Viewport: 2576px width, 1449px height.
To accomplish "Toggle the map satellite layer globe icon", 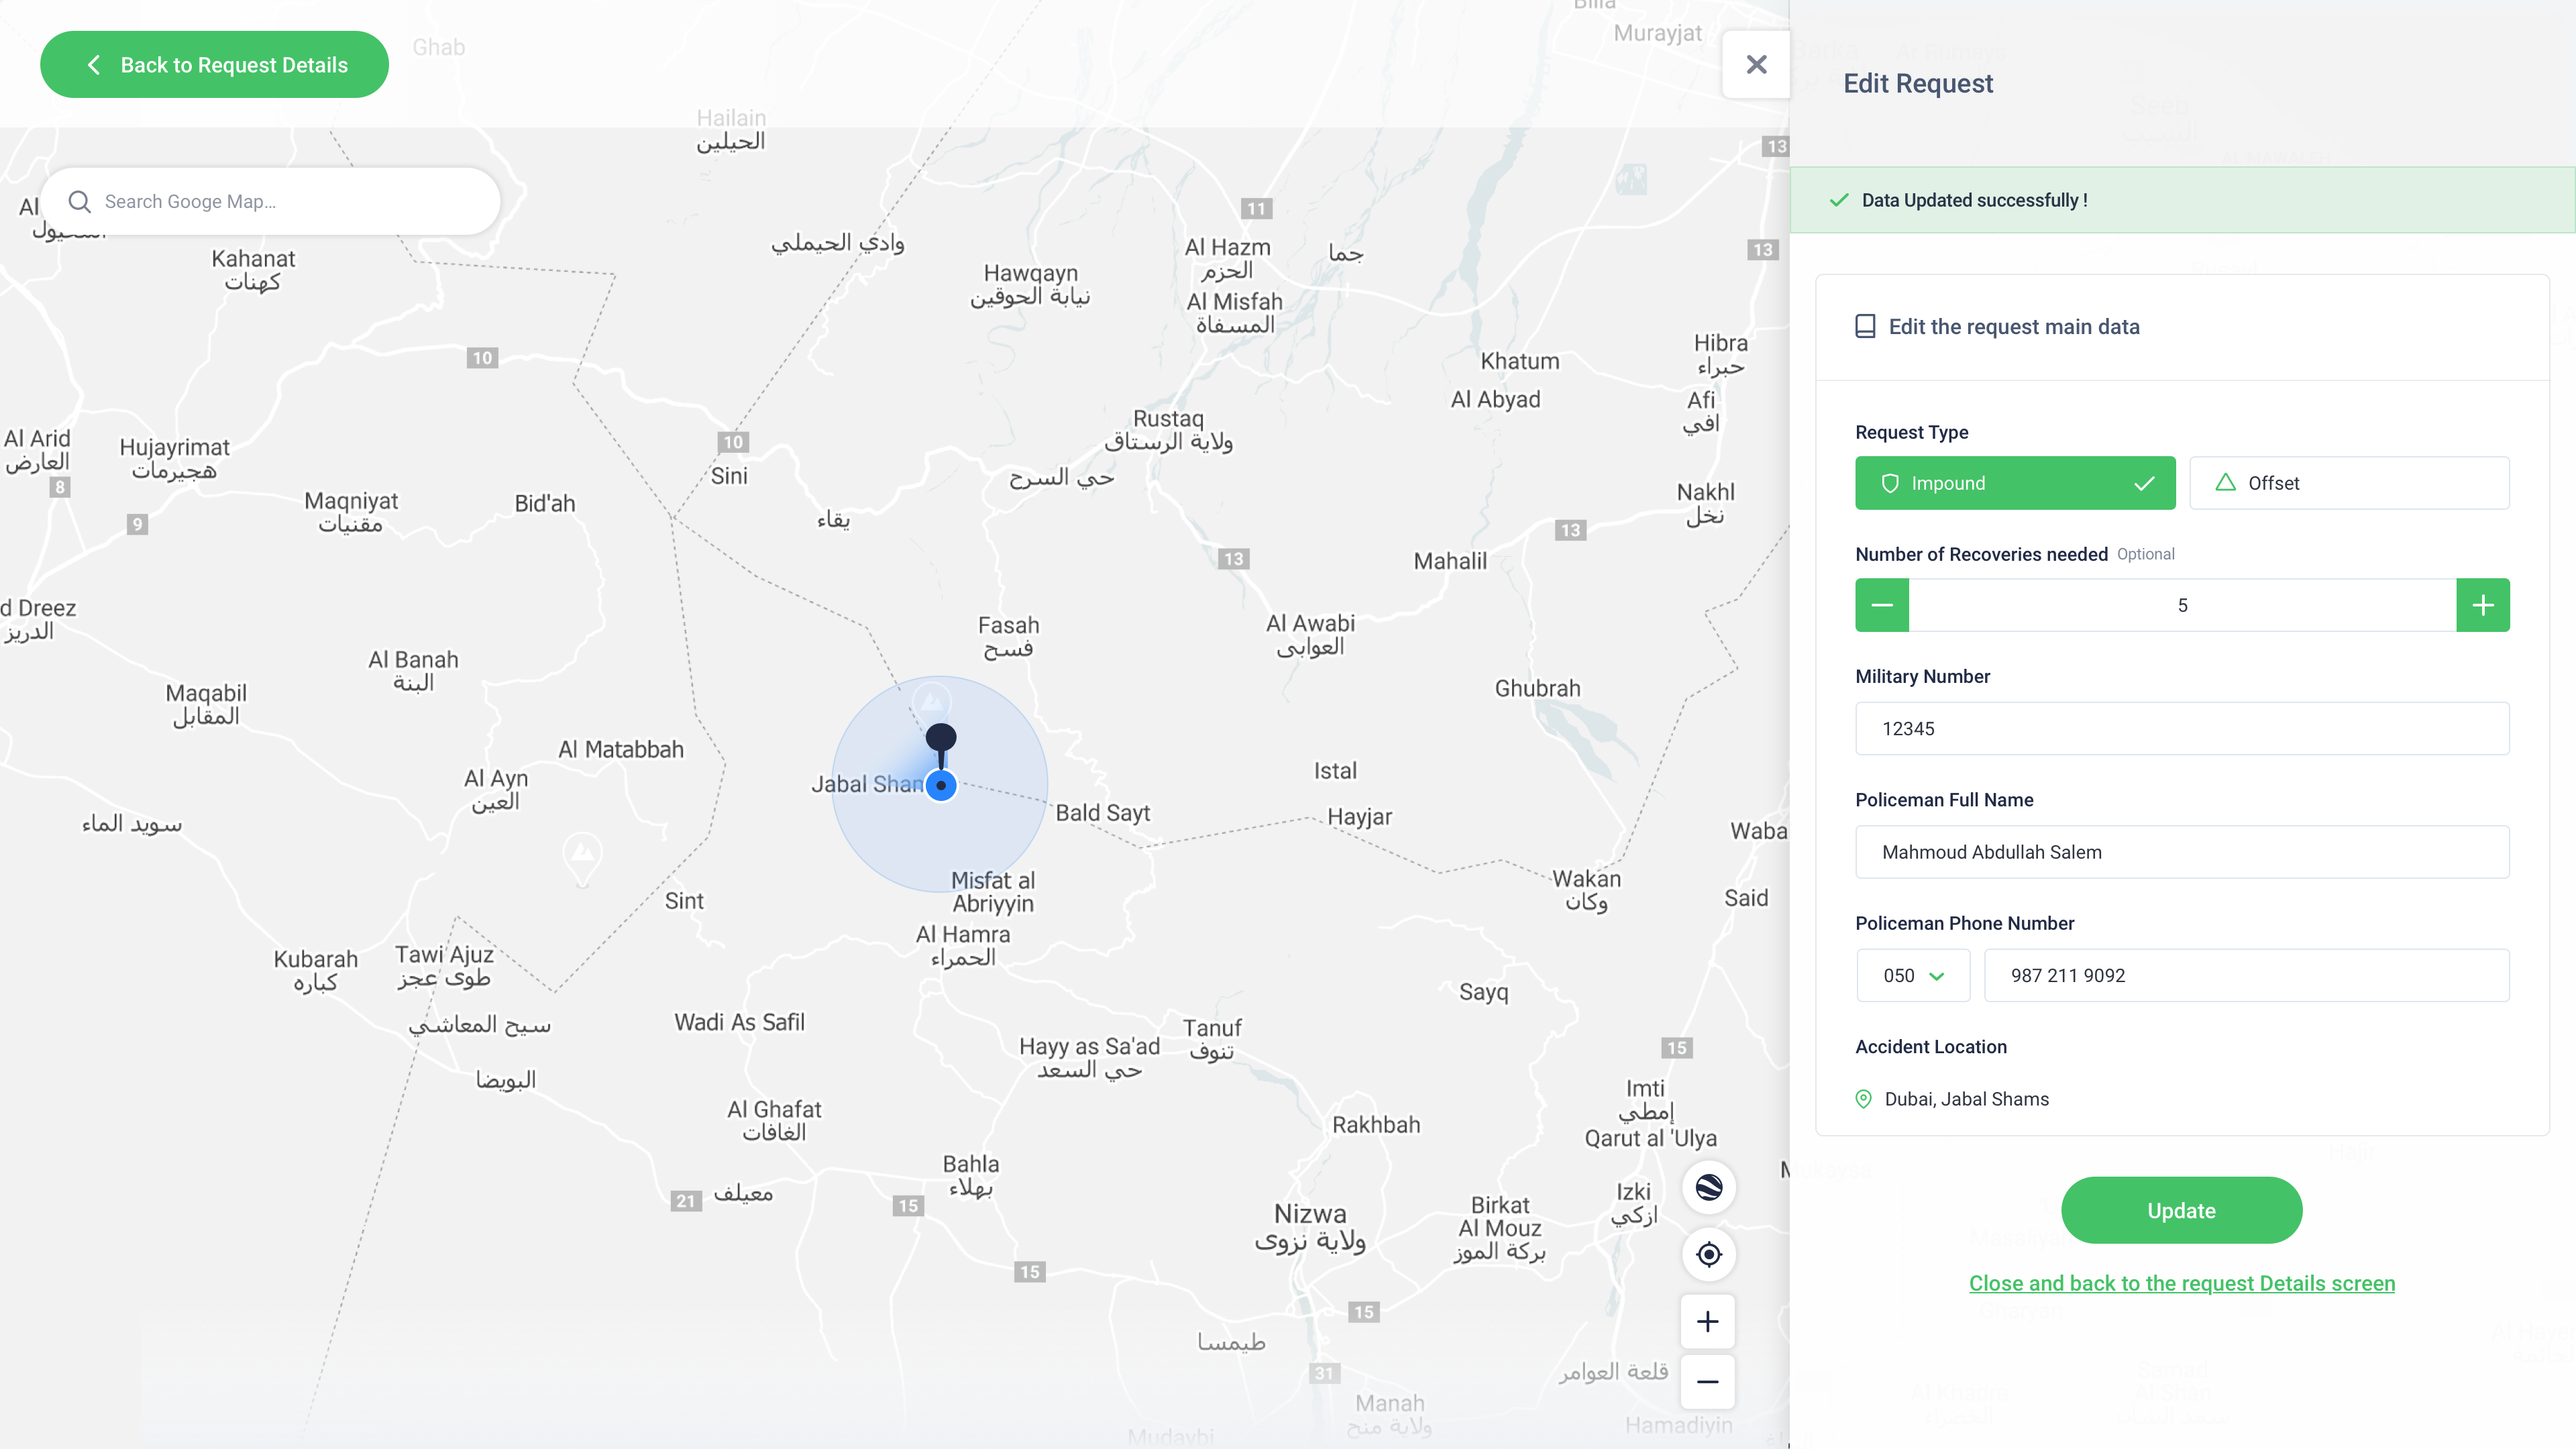I will [1709, 1188].
